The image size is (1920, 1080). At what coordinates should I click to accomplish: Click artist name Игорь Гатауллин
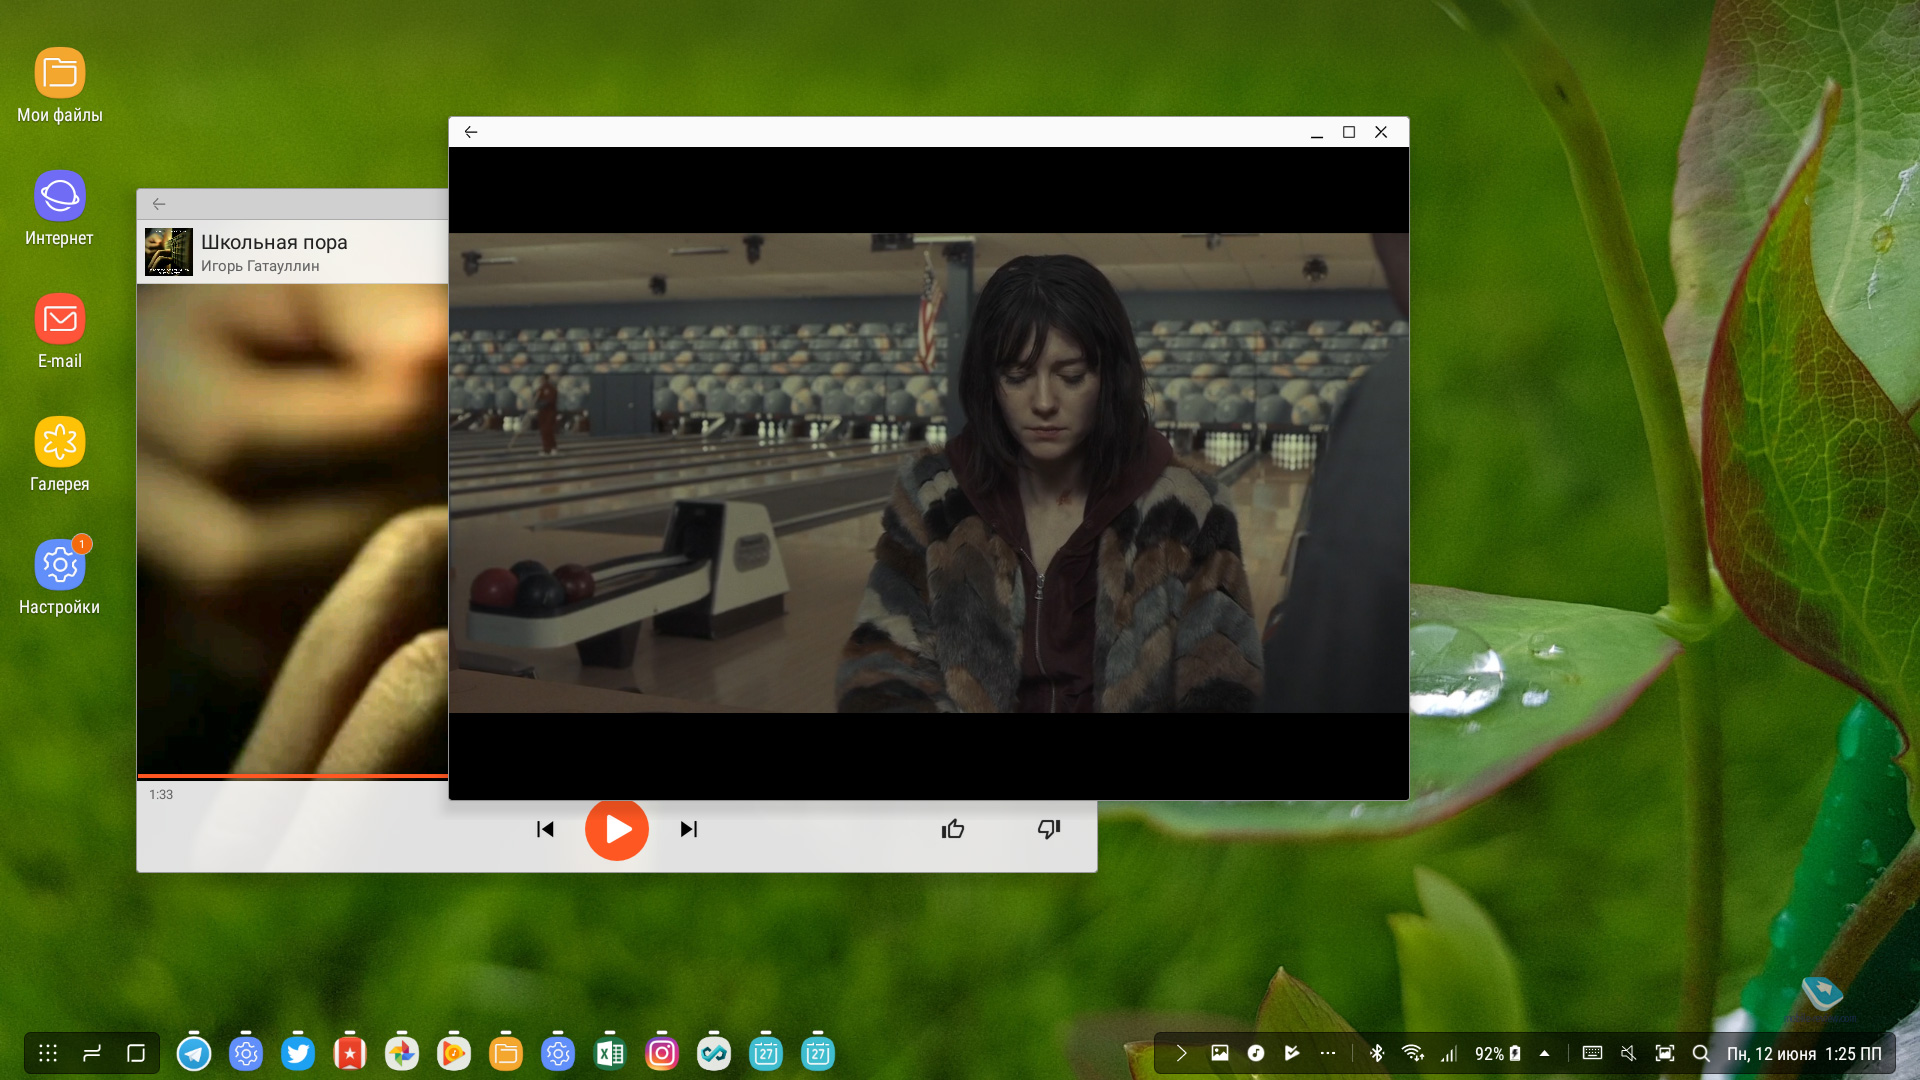point(260,266)
